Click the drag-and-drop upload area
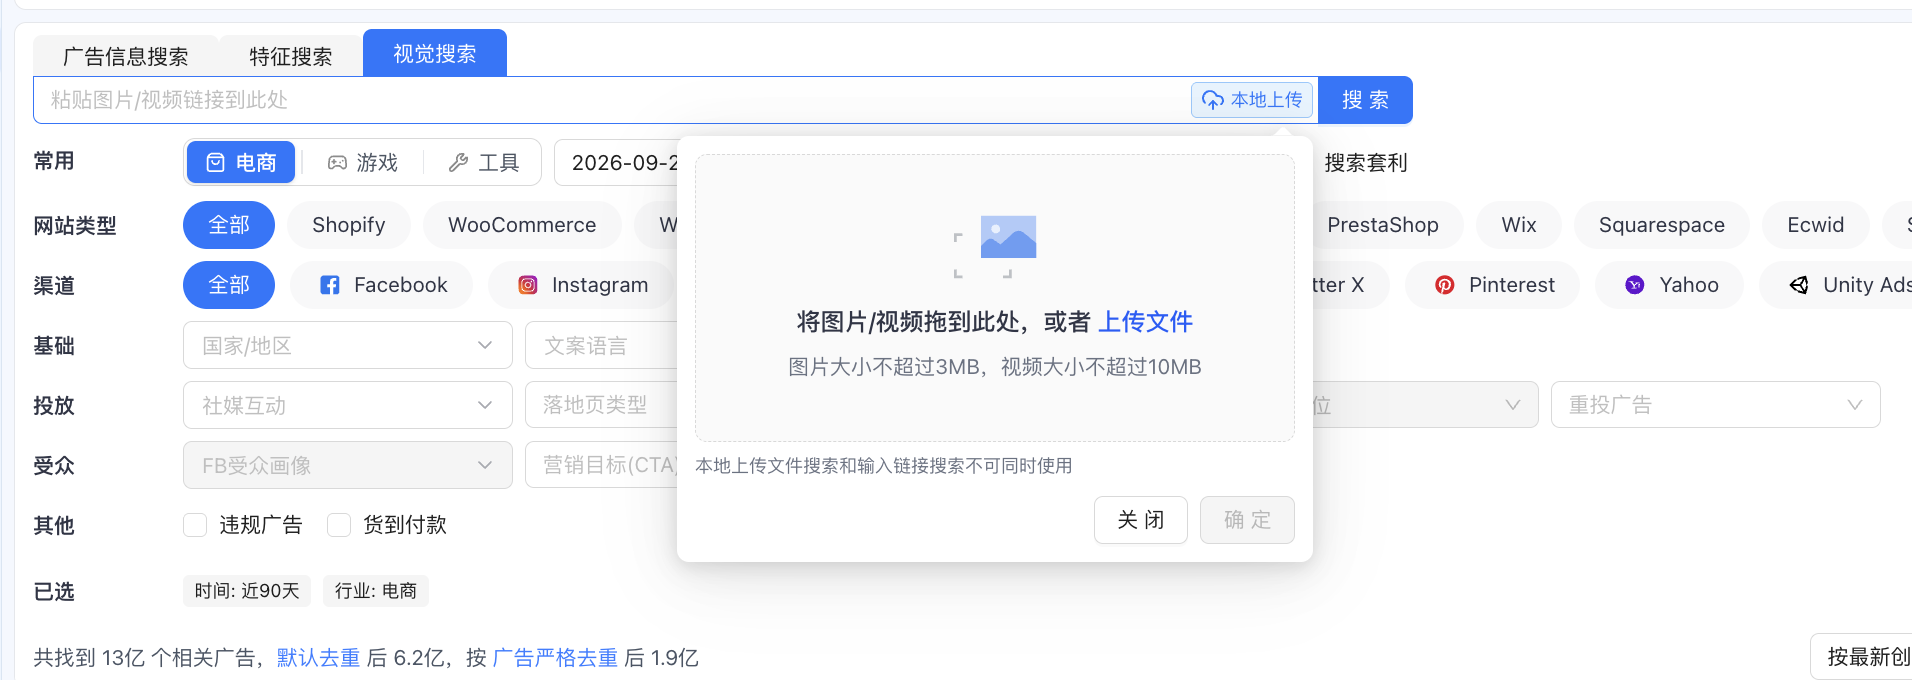The width and height of the screenshot is (1912, 680). point(995,298)
